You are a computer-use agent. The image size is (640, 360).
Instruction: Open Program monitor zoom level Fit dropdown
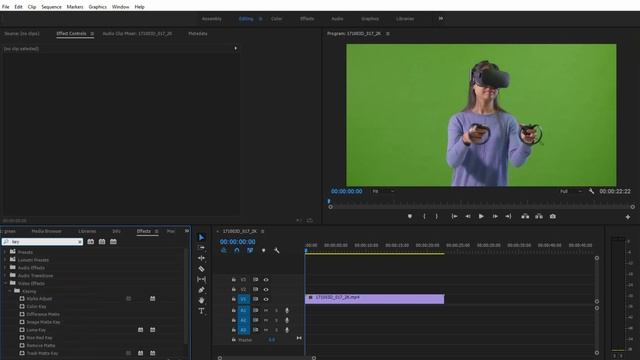coord(383,191)
